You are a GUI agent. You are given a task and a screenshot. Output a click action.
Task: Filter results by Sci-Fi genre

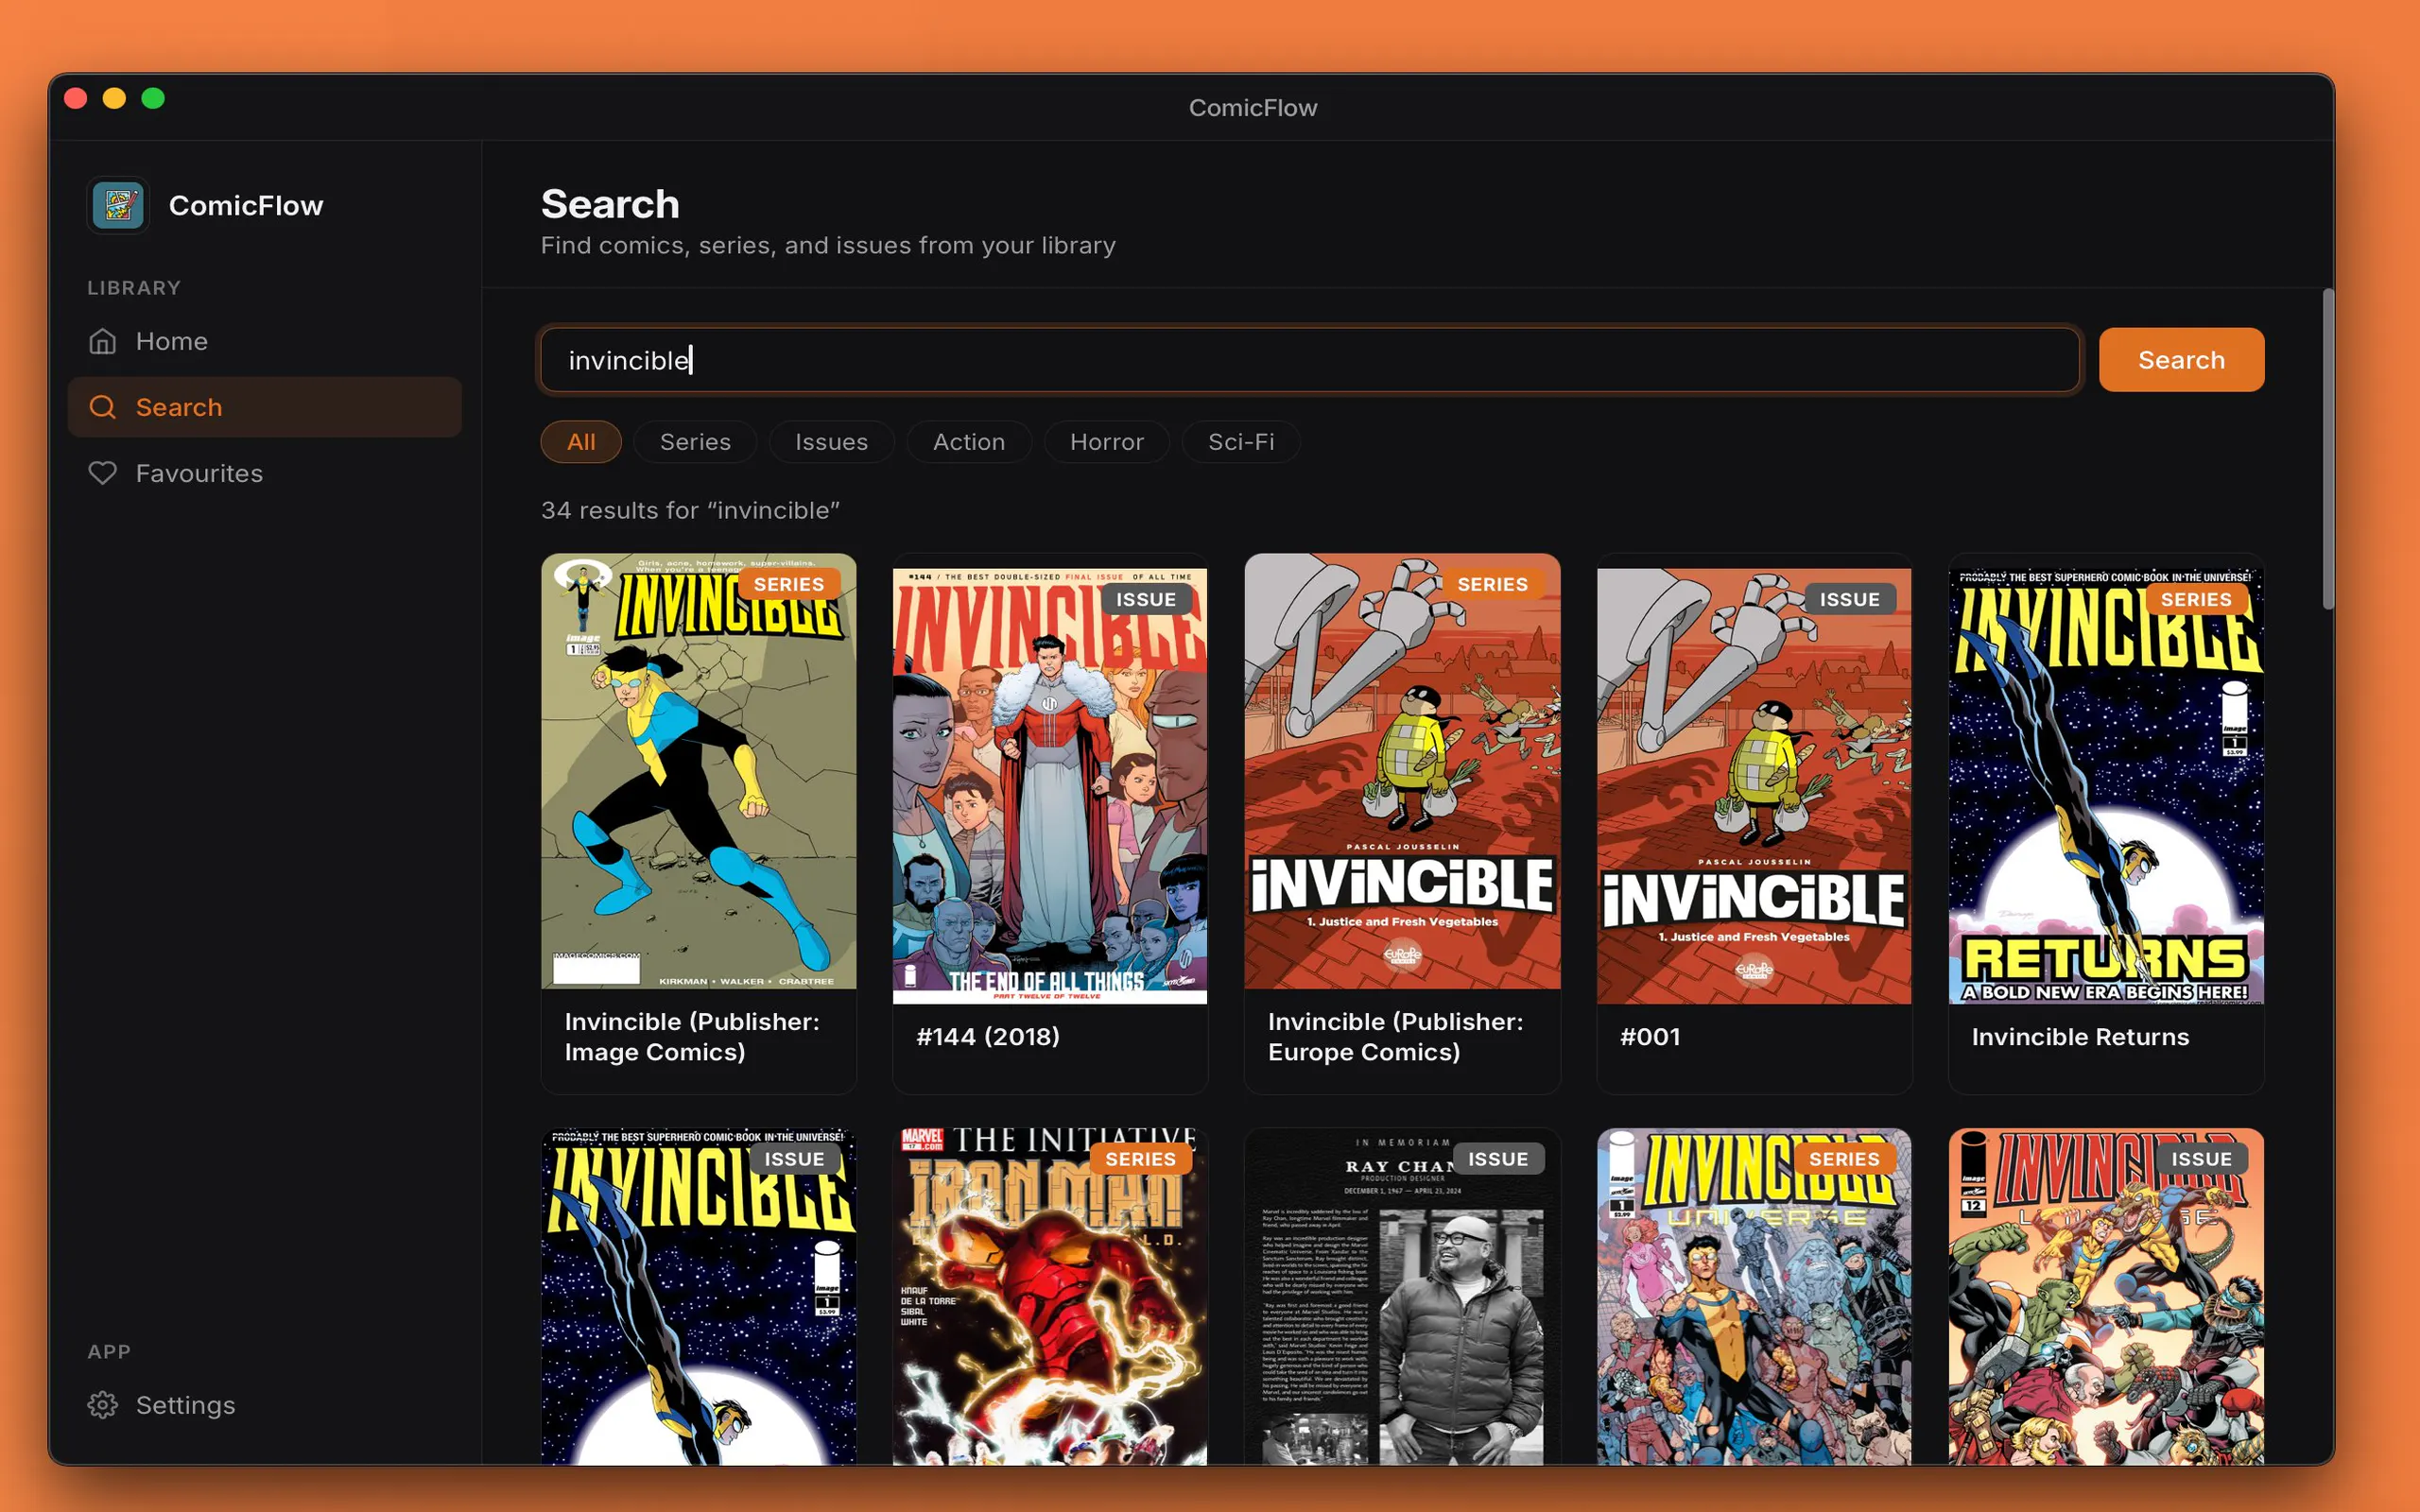click(x=1241, y=442)
